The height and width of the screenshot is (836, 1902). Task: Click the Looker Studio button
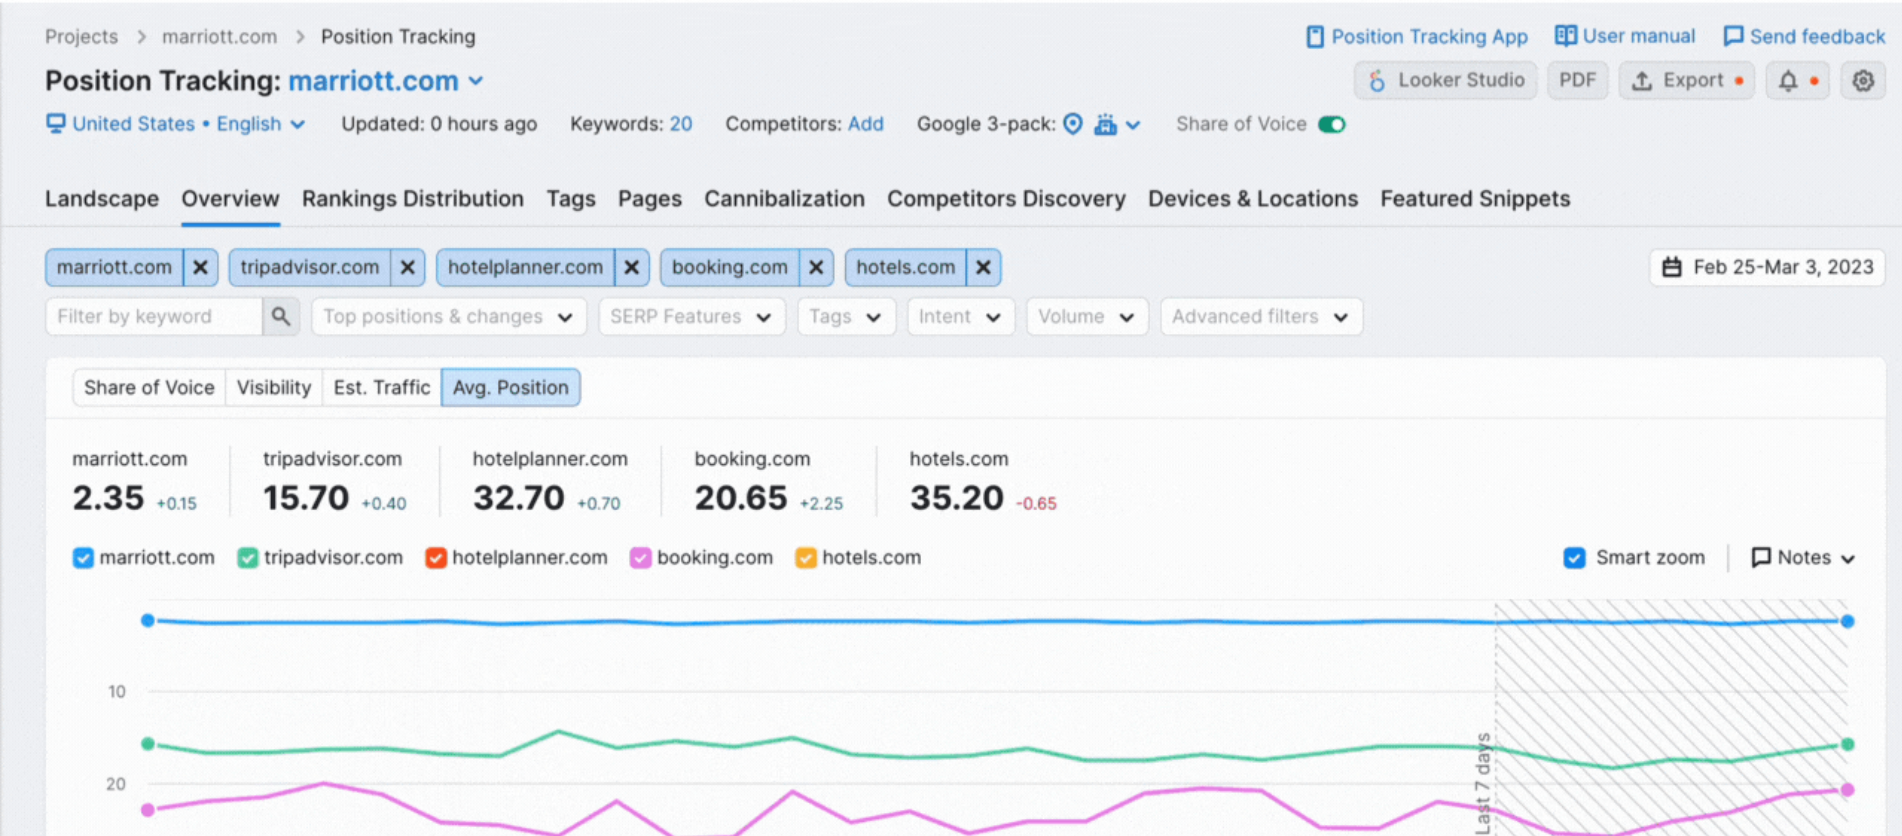click(1445, 81)
